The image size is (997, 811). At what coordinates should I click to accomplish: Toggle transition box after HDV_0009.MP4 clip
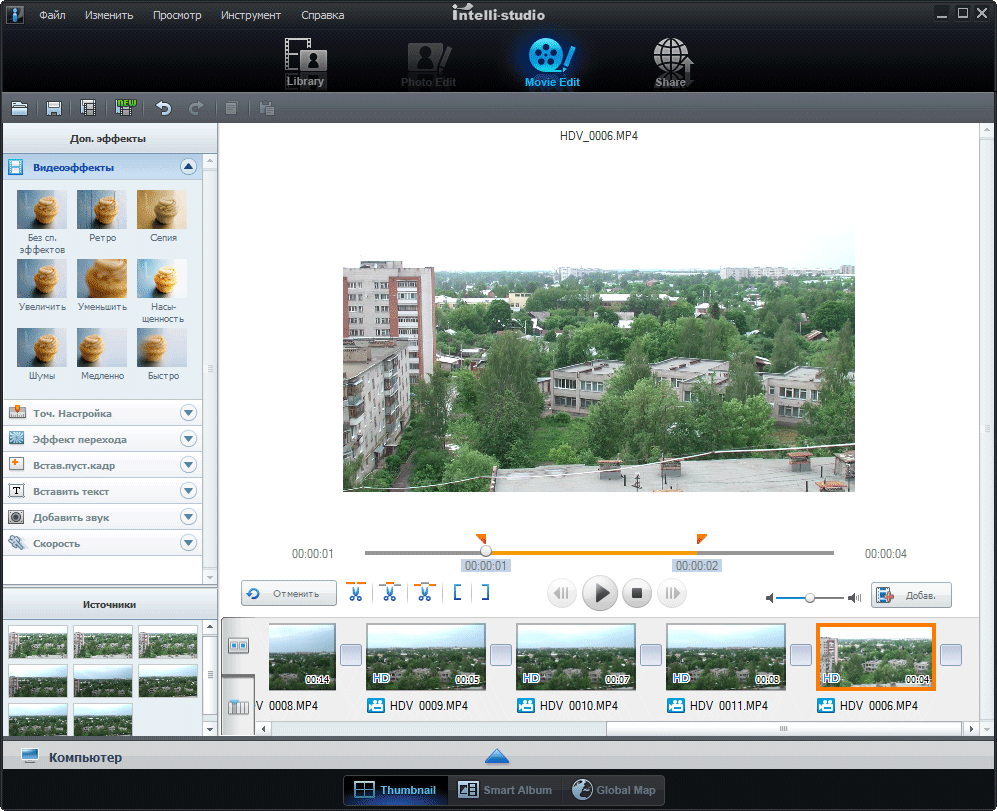[x=500, y=655]
